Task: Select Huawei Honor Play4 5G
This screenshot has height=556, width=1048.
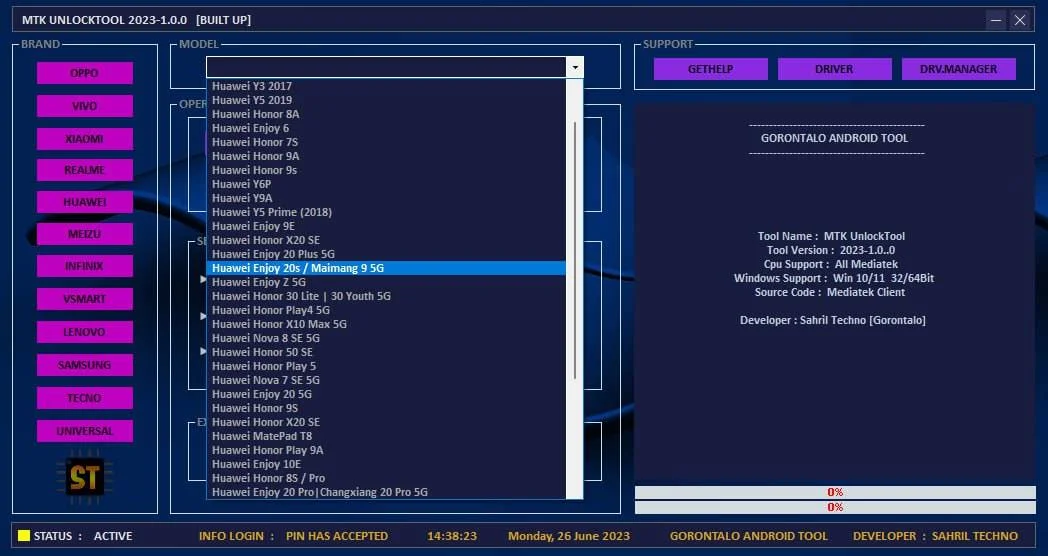Action: click(x=386, y=310)
